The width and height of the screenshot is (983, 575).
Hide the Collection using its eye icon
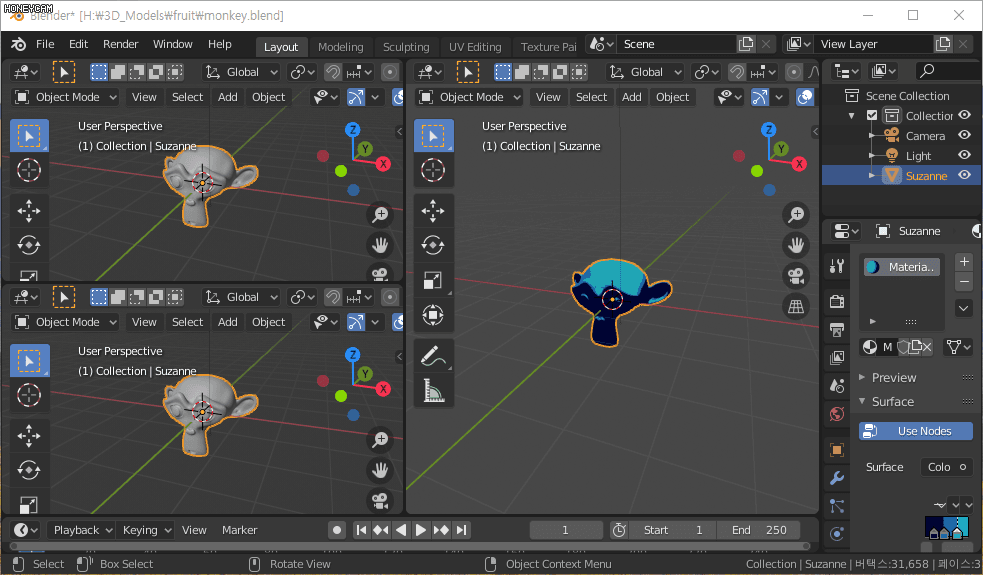(965, 115)
